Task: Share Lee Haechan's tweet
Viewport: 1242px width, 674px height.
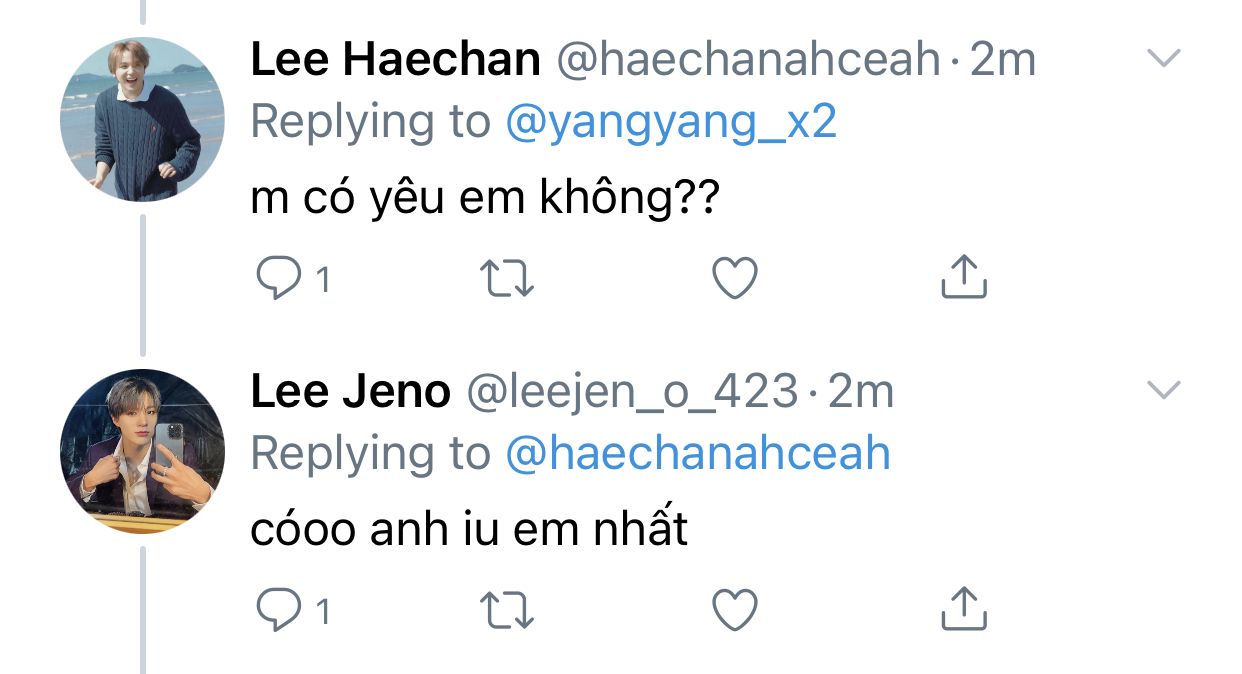Action: (964, 278)
